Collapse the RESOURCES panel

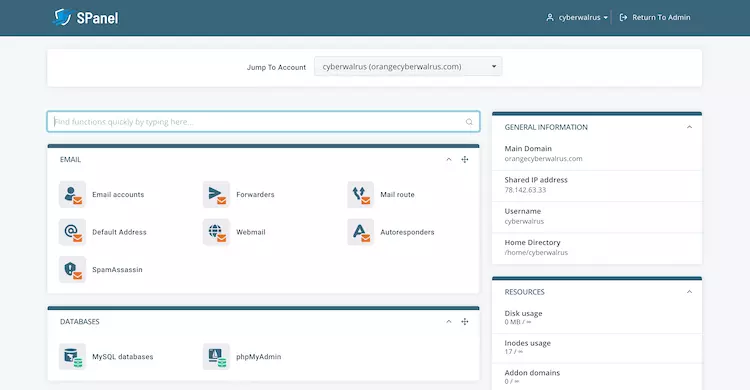689,291
